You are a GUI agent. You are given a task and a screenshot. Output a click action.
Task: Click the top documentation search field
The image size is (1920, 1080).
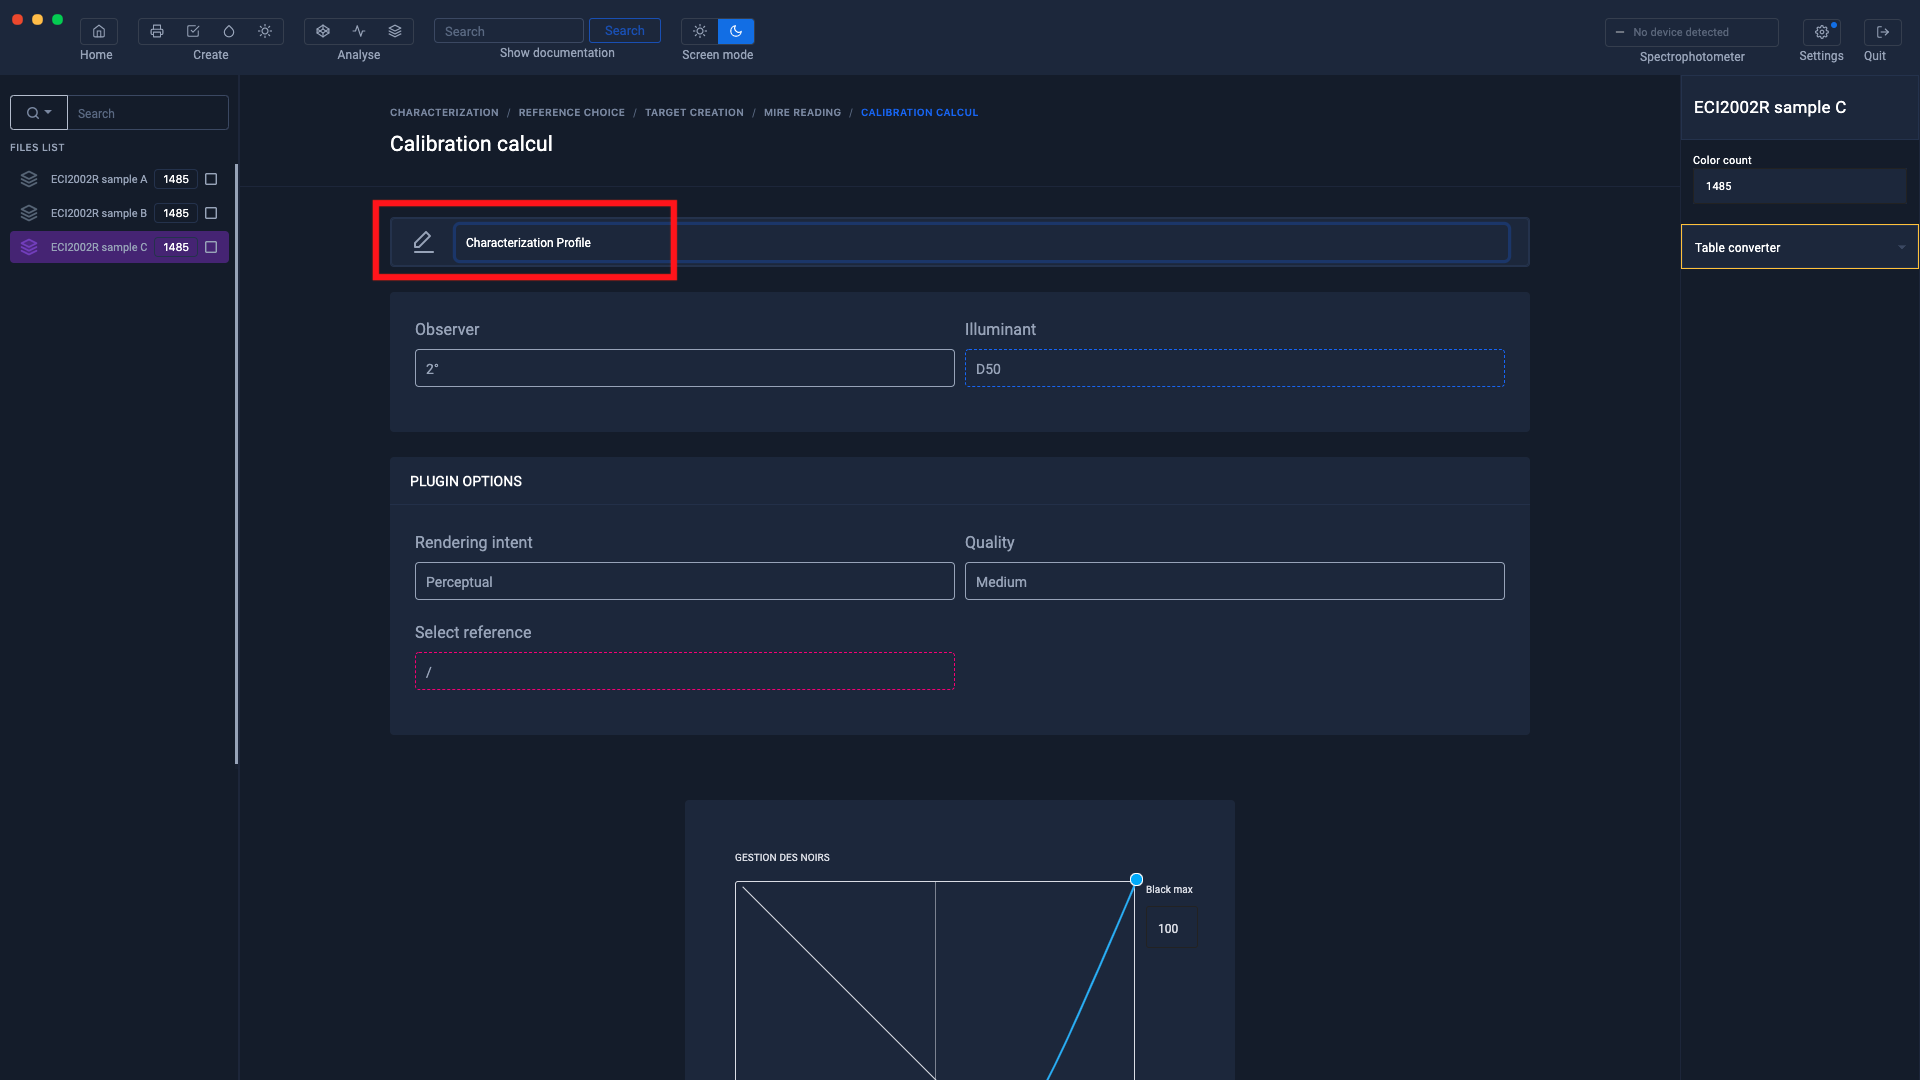coord(509,31)
